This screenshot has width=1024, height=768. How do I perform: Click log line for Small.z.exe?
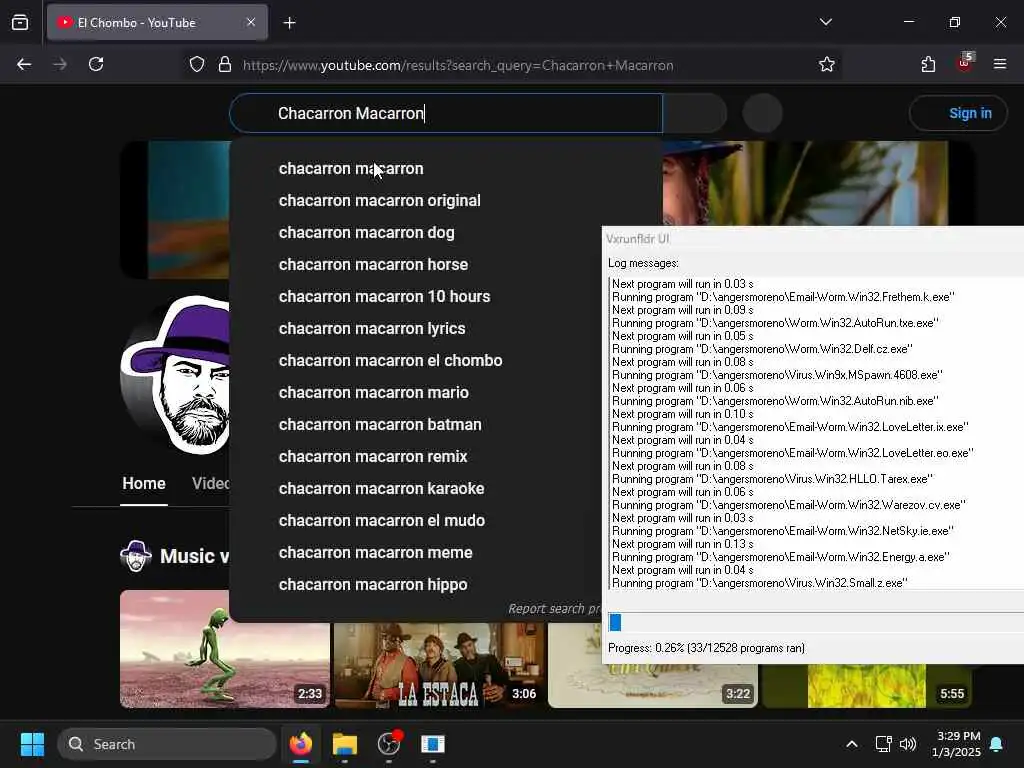click(760, 583)
